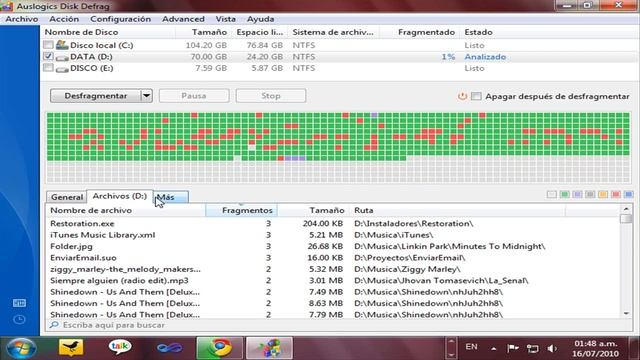Click the file list scroll down arrow
640x360 pixels.
click(626, 314)
